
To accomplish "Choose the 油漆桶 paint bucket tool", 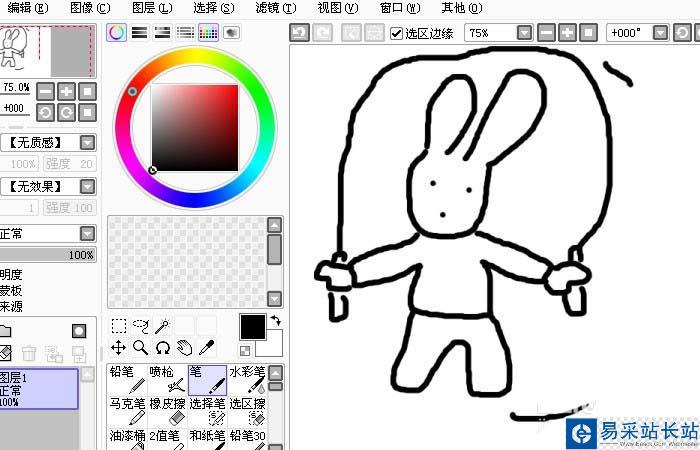I will (x=127, y=439).
